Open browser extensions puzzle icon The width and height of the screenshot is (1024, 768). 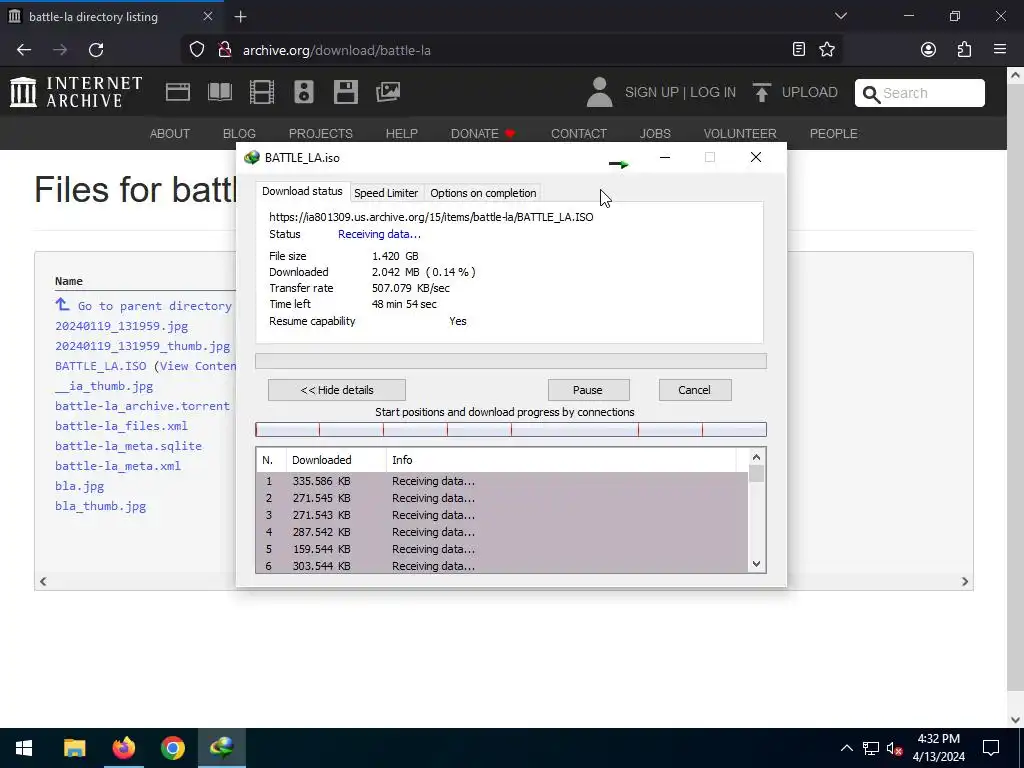coord(965,50)
